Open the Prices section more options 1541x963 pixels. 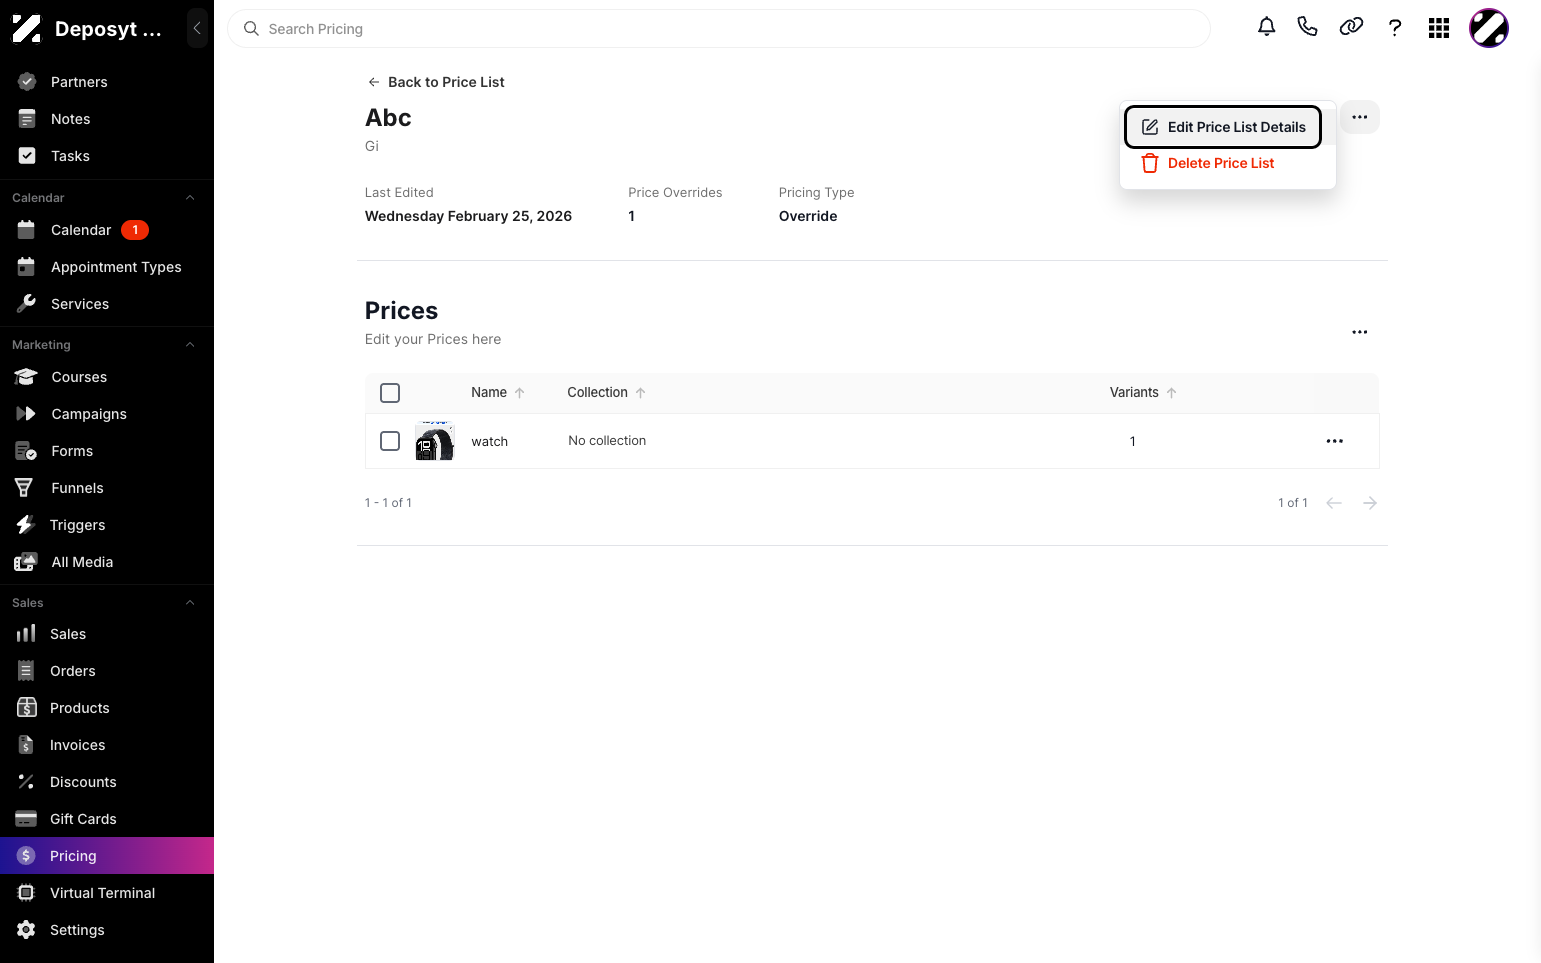(1360, 332)
